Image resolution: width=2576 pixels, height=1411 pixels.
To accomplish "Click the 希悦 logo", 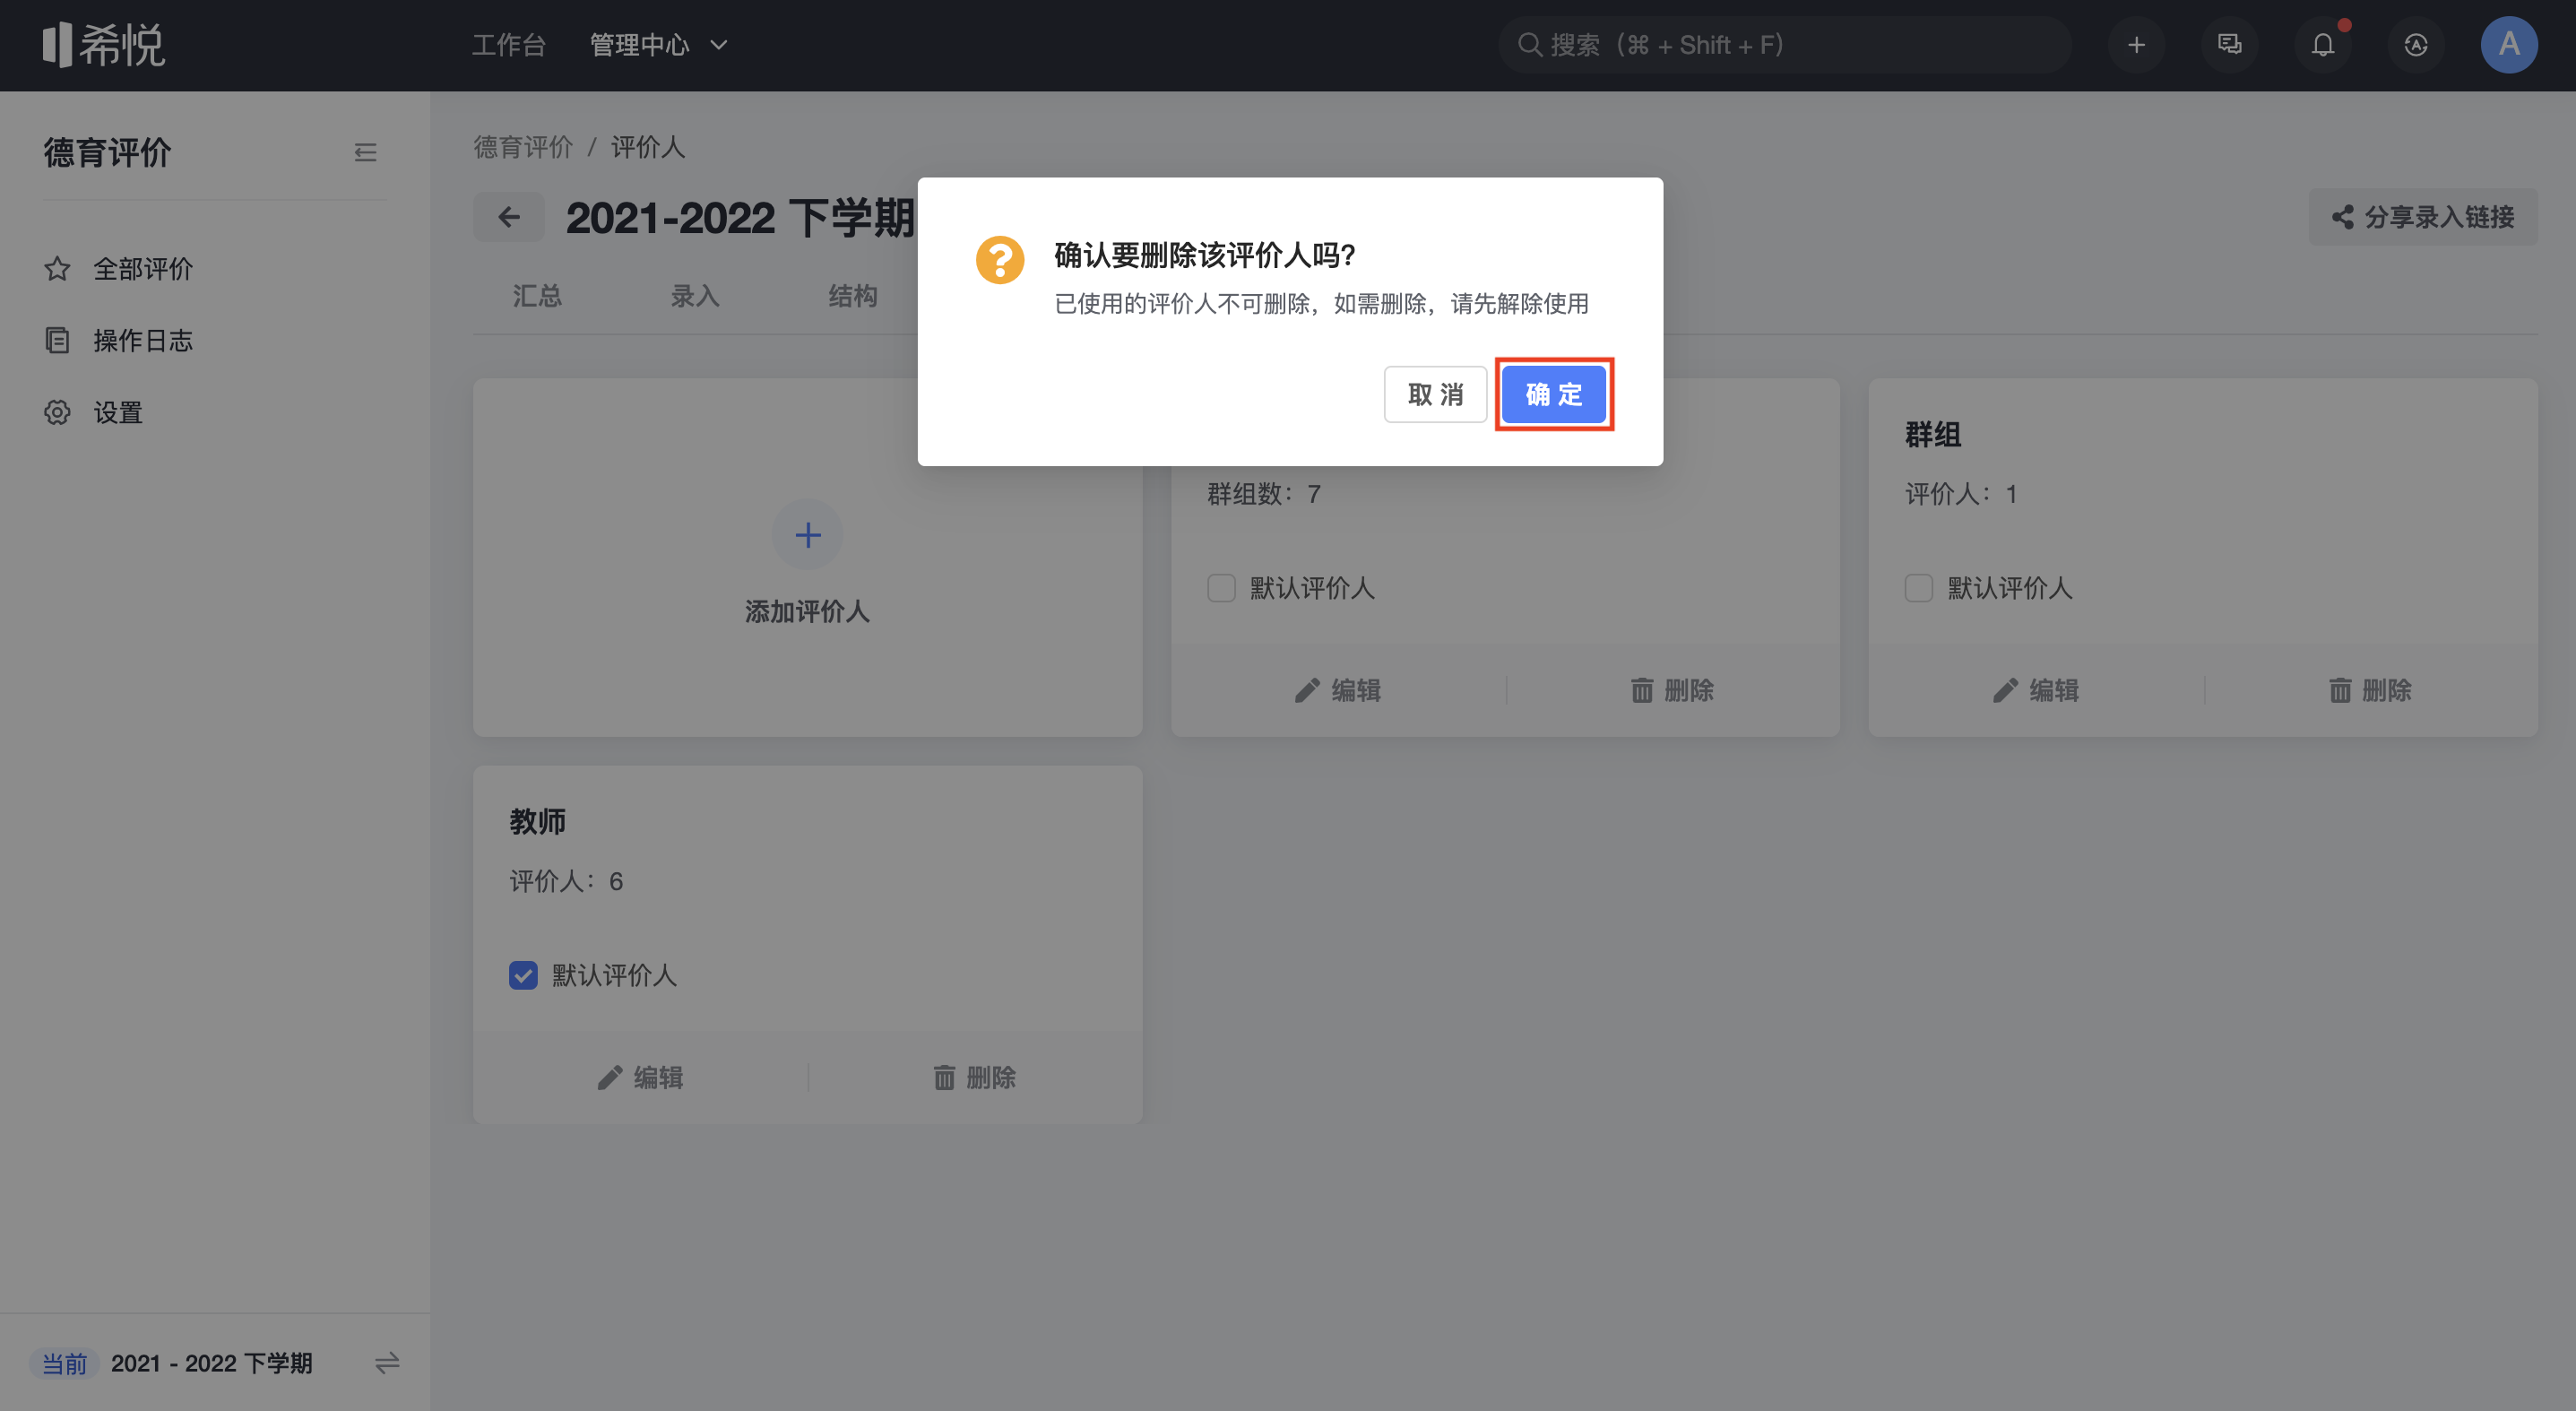I will click(x=103, y=45).
